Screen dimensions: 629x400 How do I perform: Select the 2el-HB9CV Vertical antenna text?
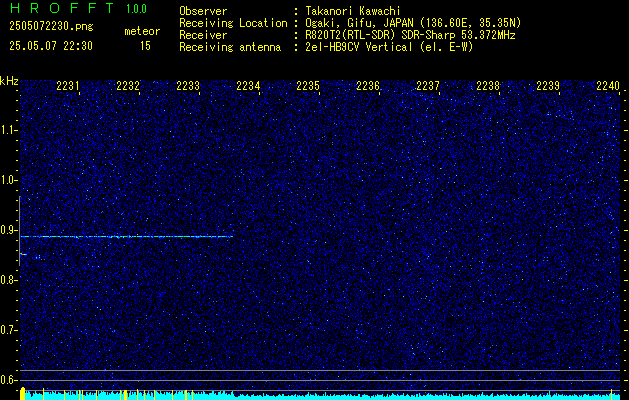pos(389,47)
